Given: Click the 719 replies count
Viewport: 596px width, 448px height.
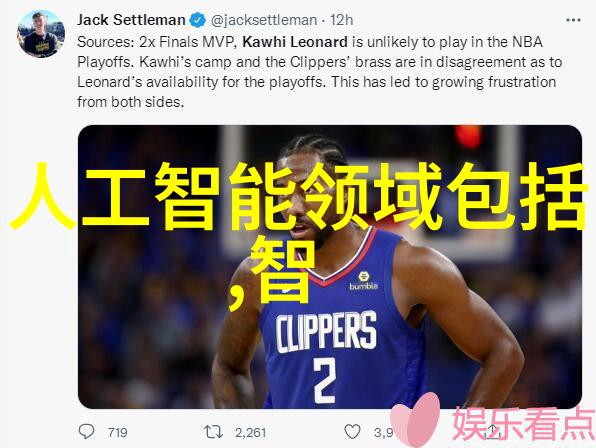Looking at the screenshot, I should coord(117,432).
